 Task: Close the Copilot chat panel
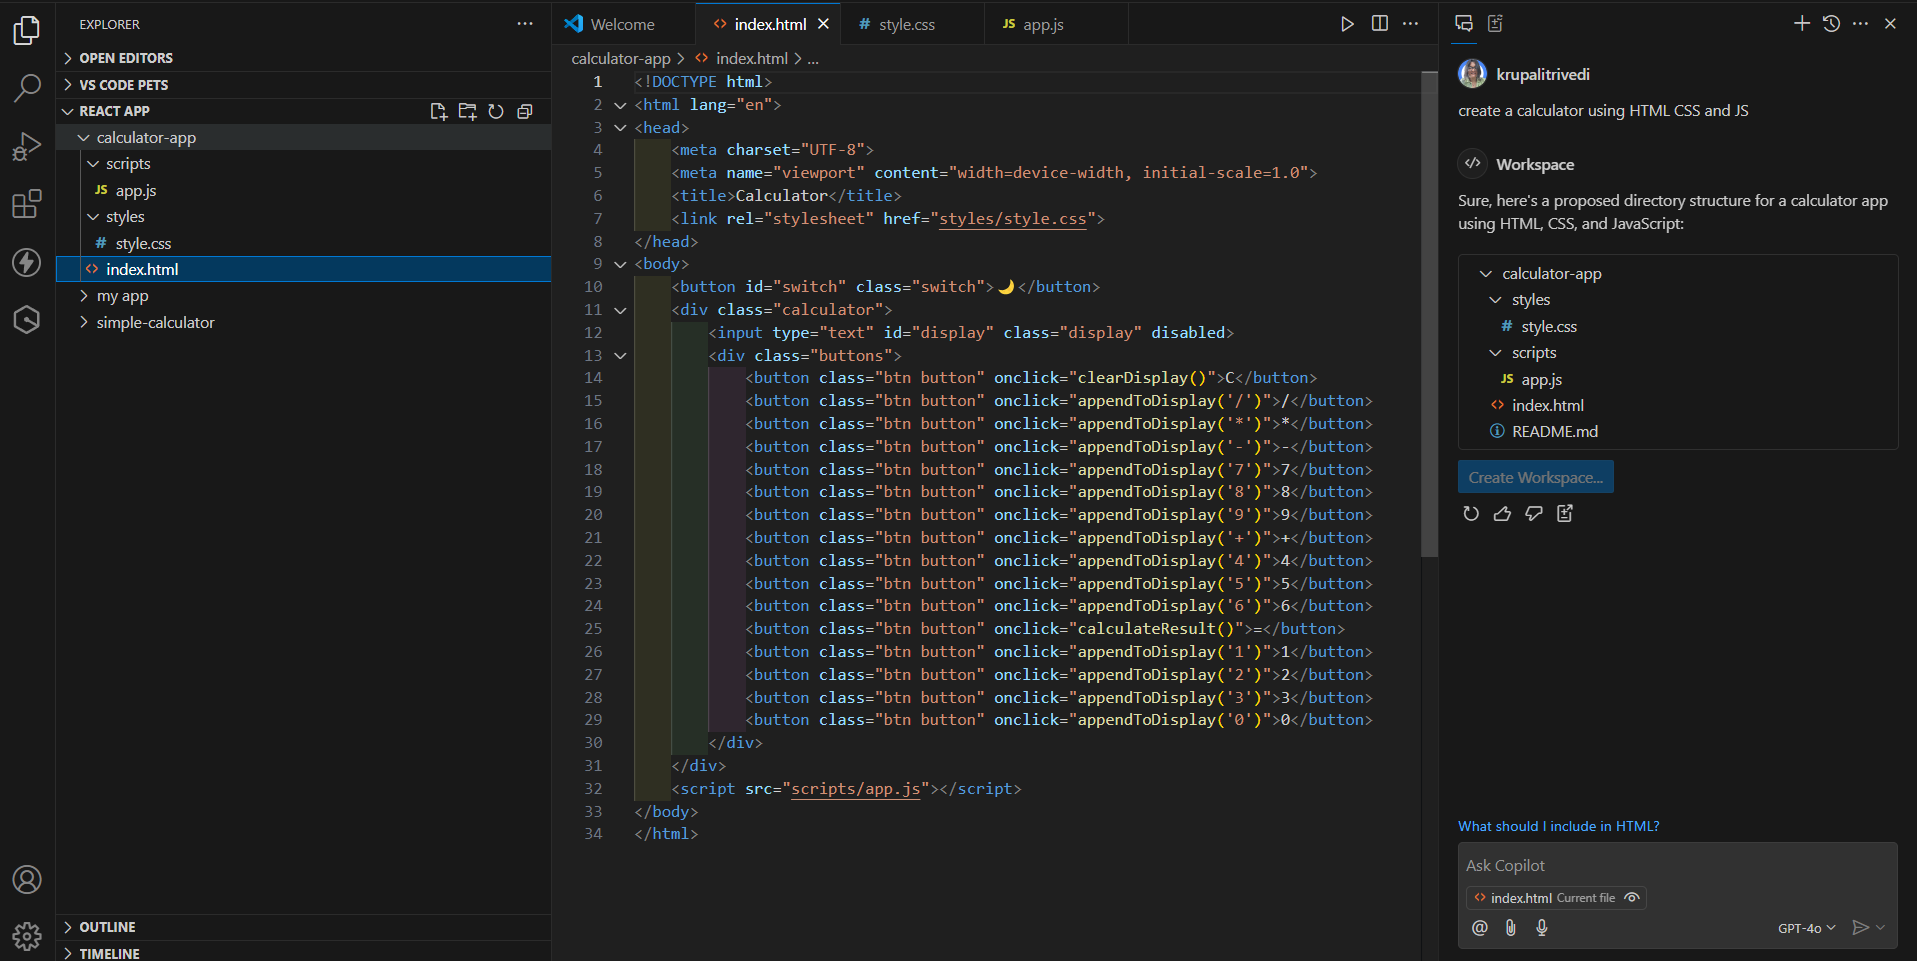coord(1890,24)
